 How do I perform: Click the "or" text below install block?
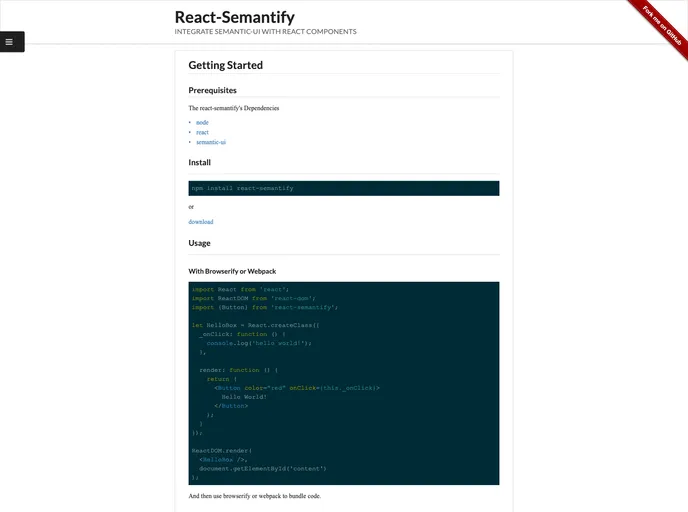191,207
